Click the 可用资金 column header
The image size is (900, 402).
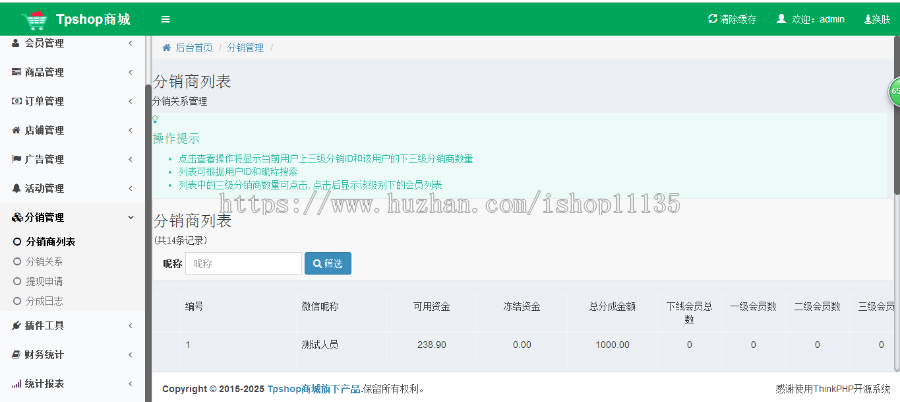(x=432, y=307)
